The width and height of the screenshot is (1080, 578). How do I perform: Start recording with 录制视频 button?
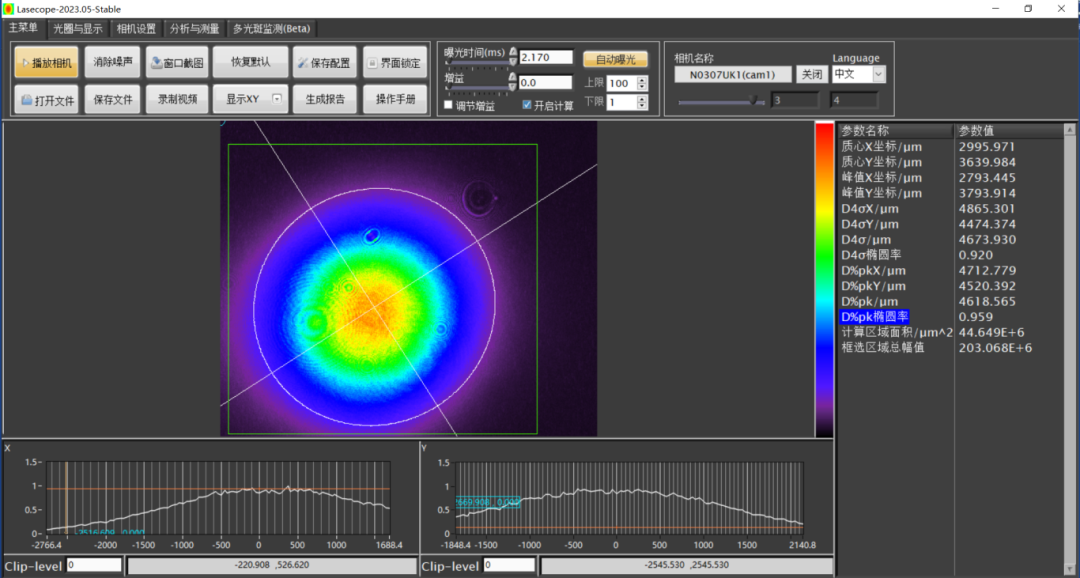pyautogui.click(x=177, y=99)
